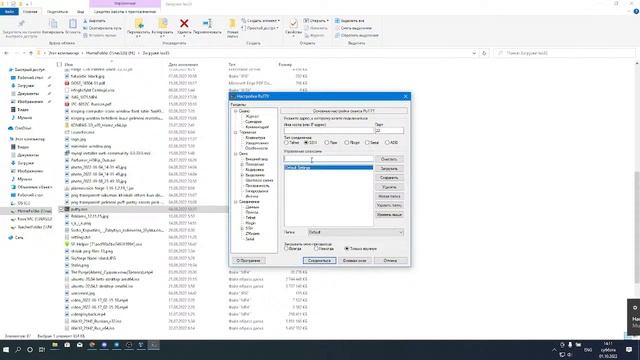Click the ribbon Help question mark icon
This screenshot has height=360, width=640.
click(x=636, y=12)
